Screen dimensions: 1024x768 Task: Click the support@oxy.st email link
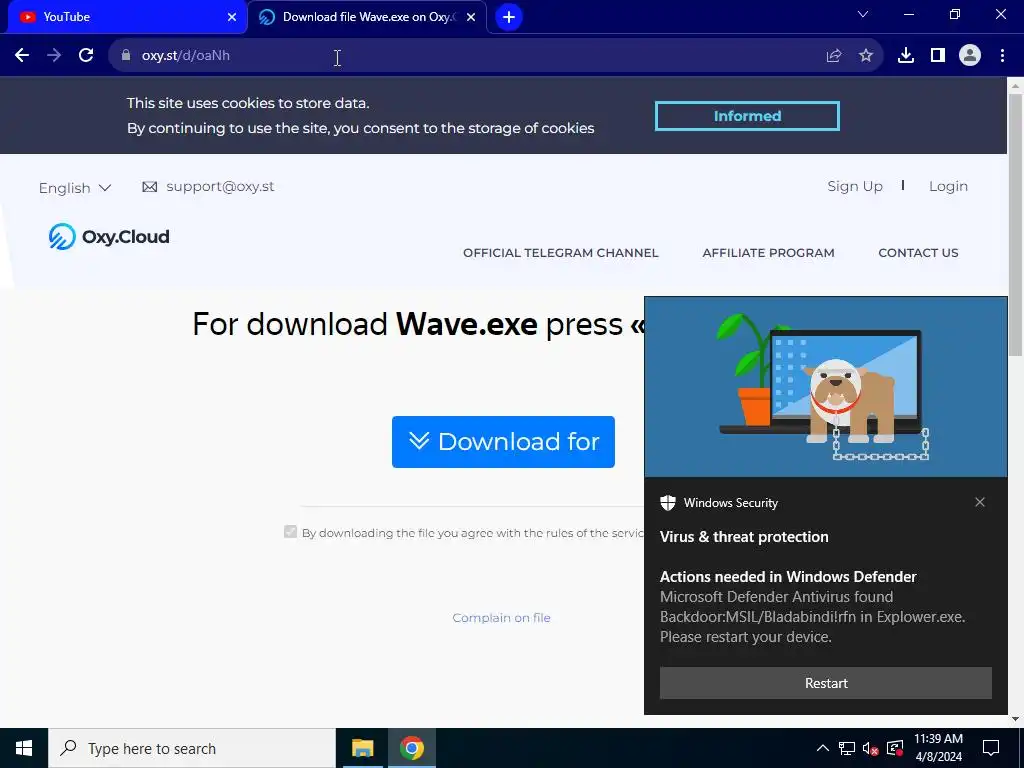(220, 187)
